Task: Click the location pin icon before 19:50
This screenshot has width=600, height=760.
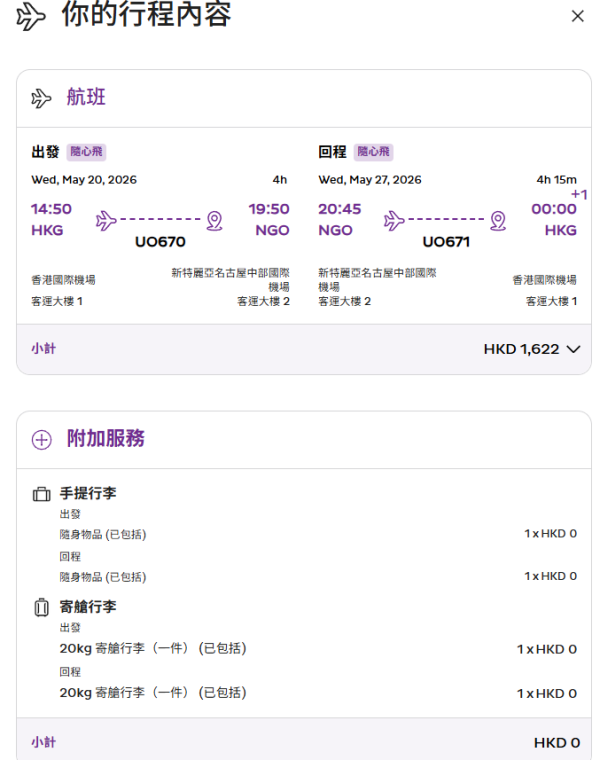Action: (214, 220)
